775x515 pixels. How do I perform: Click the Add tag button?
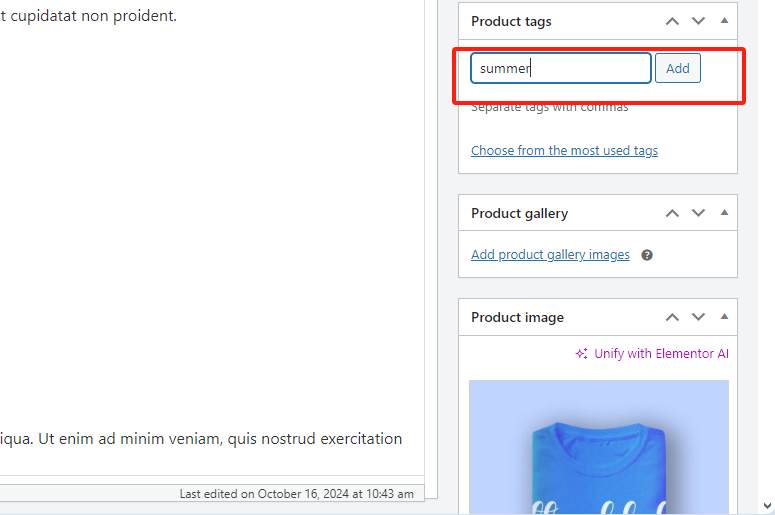coord(678,68)
